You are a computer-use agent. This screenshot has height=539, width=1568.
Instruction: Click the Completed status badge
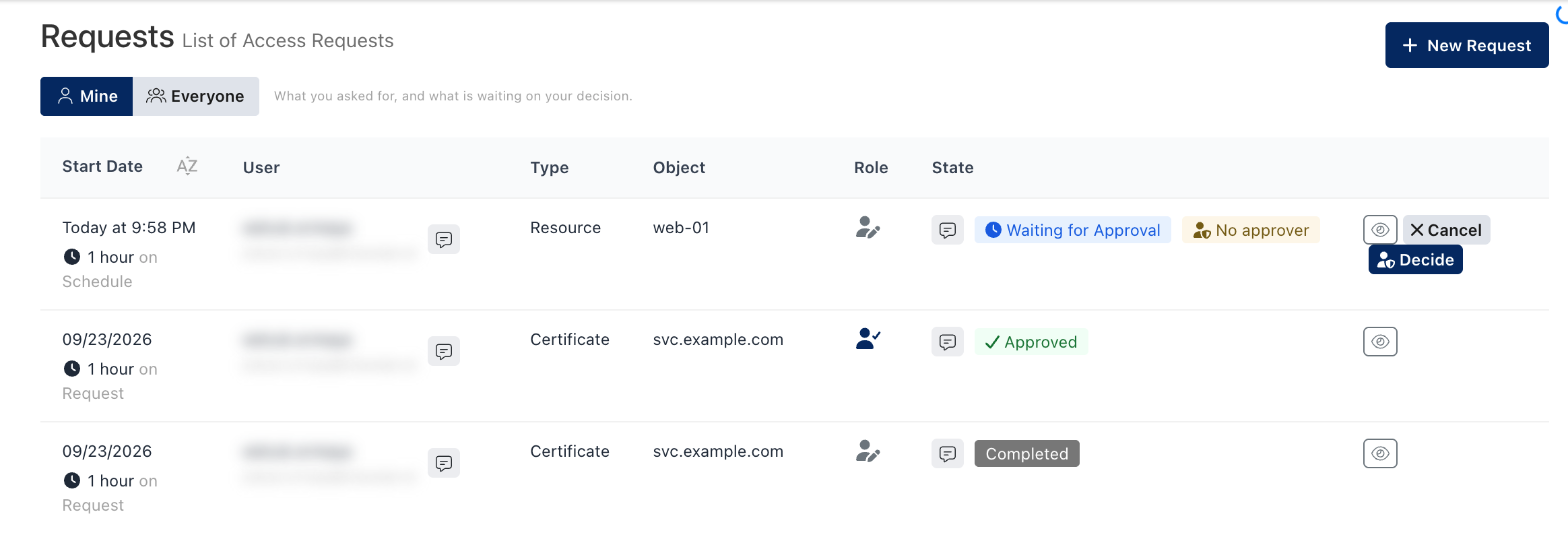(1027, 454)
